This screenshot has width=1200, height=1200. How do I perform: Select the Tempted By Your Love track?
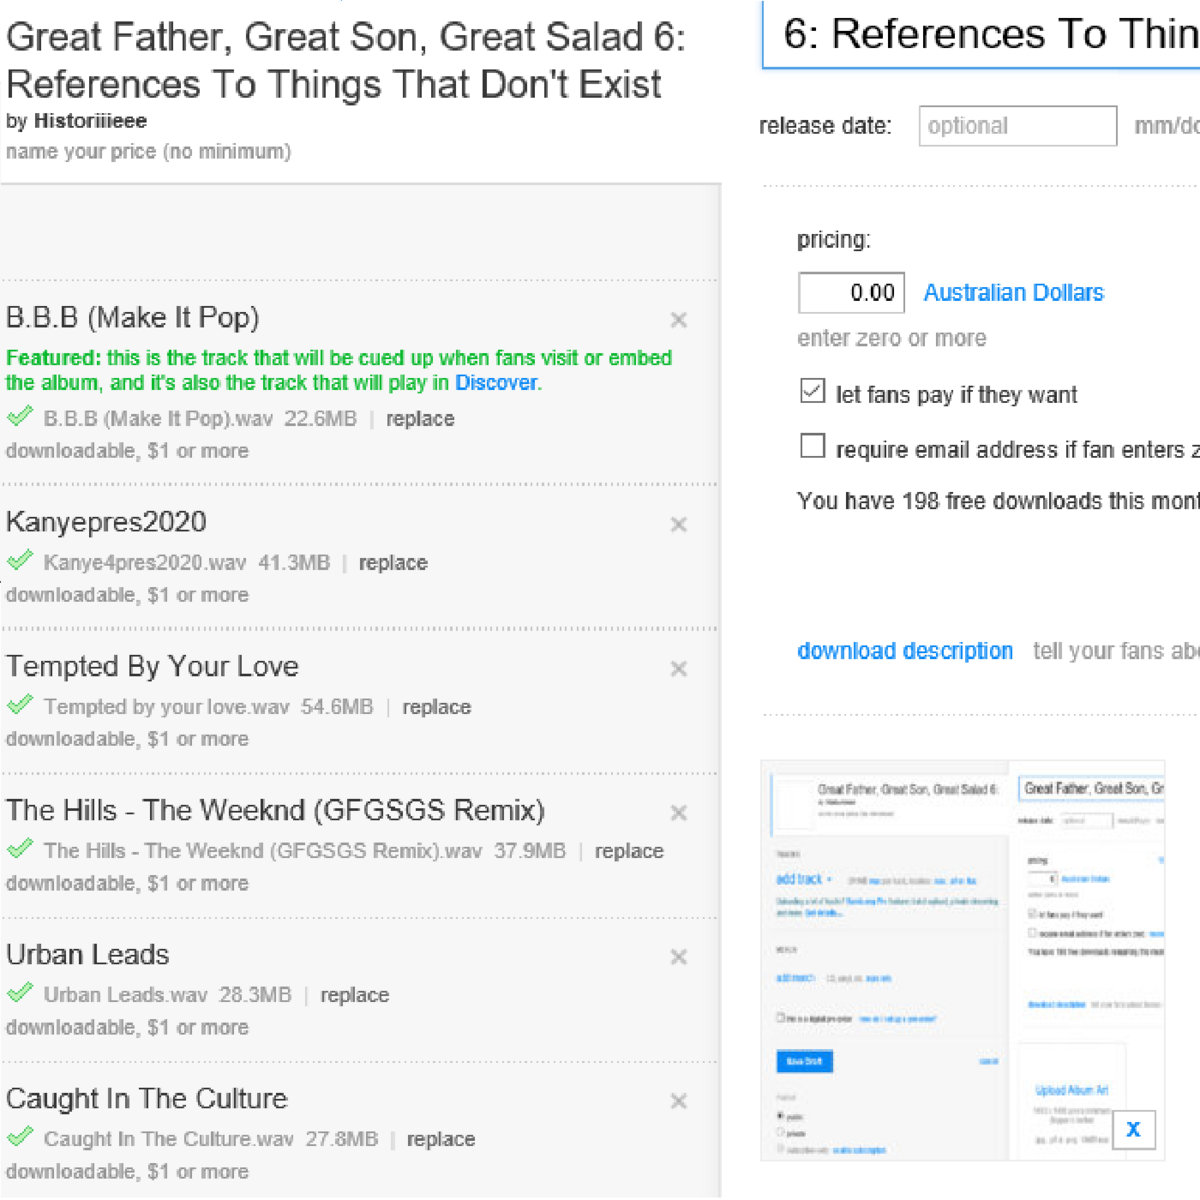pos(152,667)
